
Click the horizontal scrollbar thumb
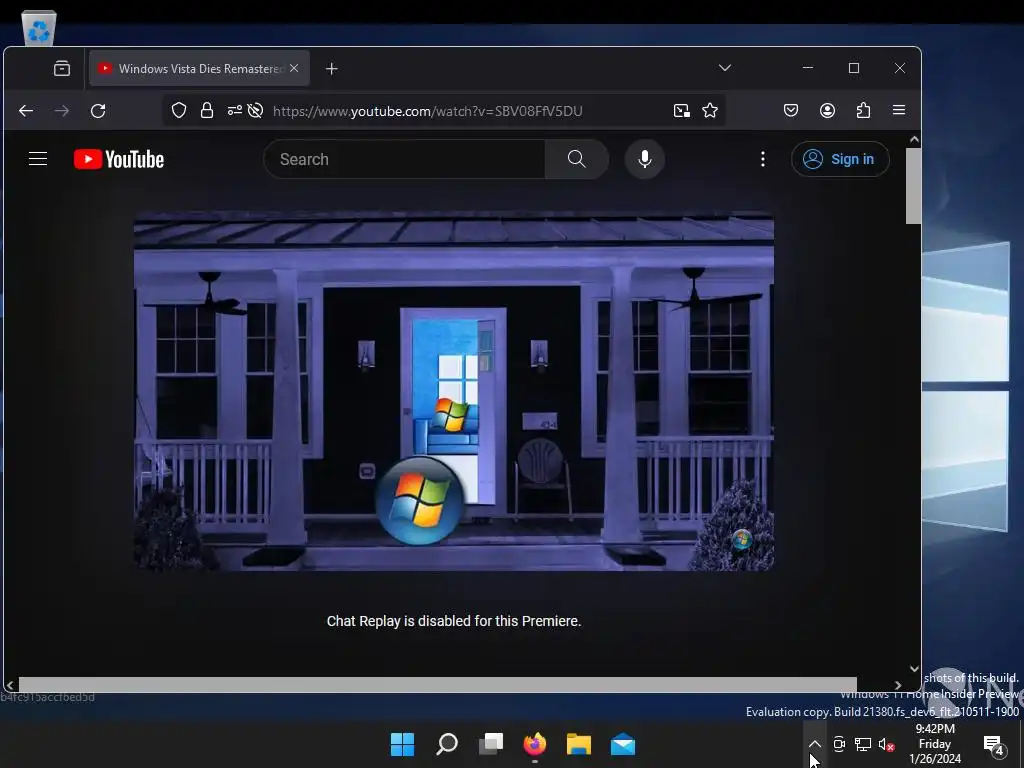pyautogui.click(x=438, y=684)
